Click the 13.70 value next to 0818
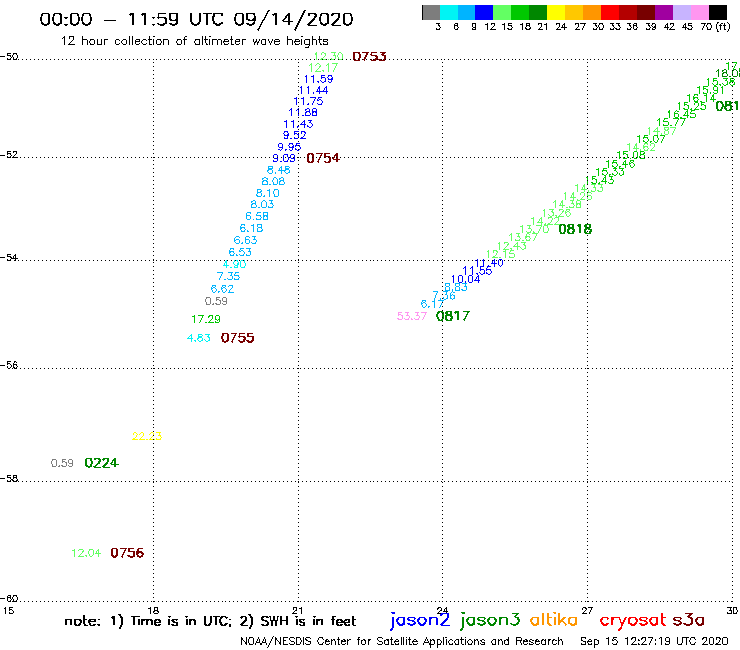 pos(535,229)
